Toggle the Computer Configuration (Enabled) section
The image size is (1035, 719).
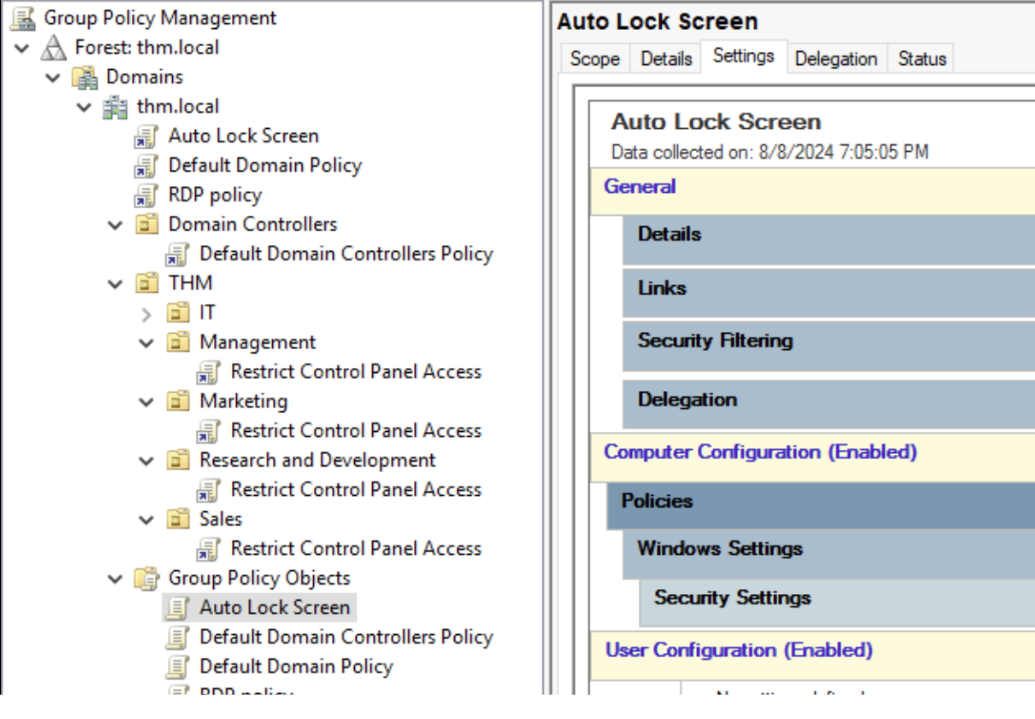(x=760, y=452)
